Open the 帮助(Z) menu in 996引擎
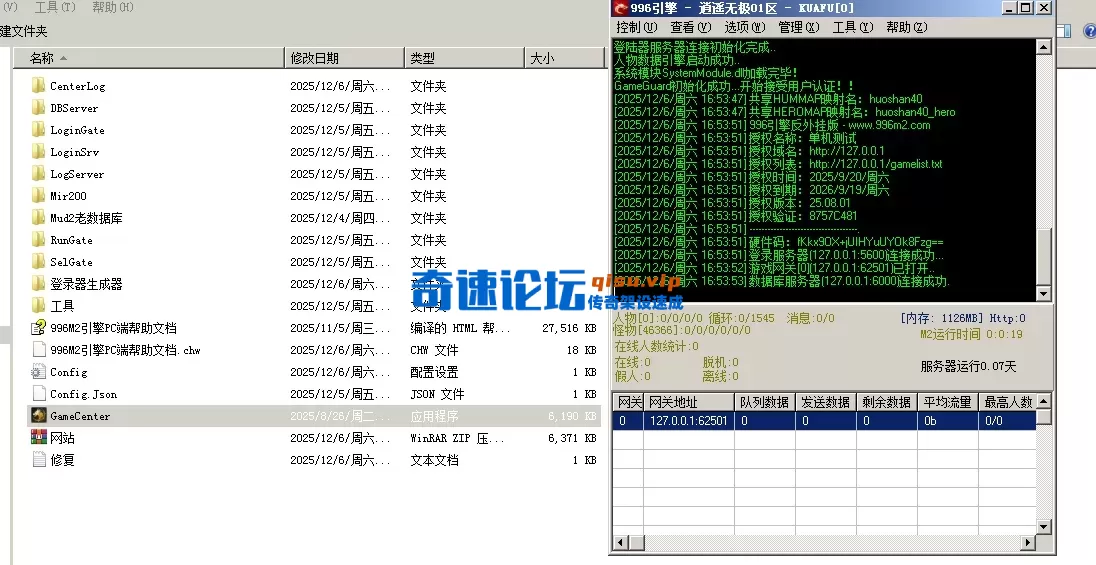 (907, 27)
